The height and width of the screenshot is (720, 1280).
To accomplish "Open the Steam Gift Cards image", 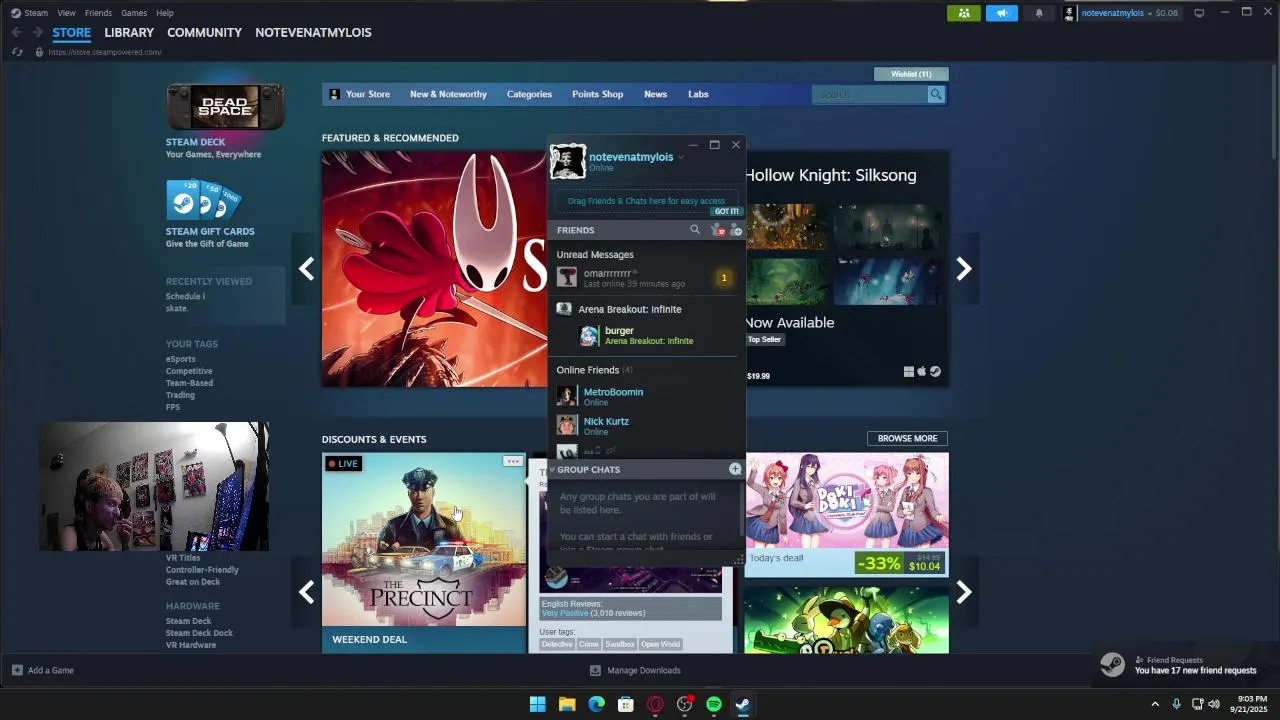I will pyautogui.click(x=204, y=200).
